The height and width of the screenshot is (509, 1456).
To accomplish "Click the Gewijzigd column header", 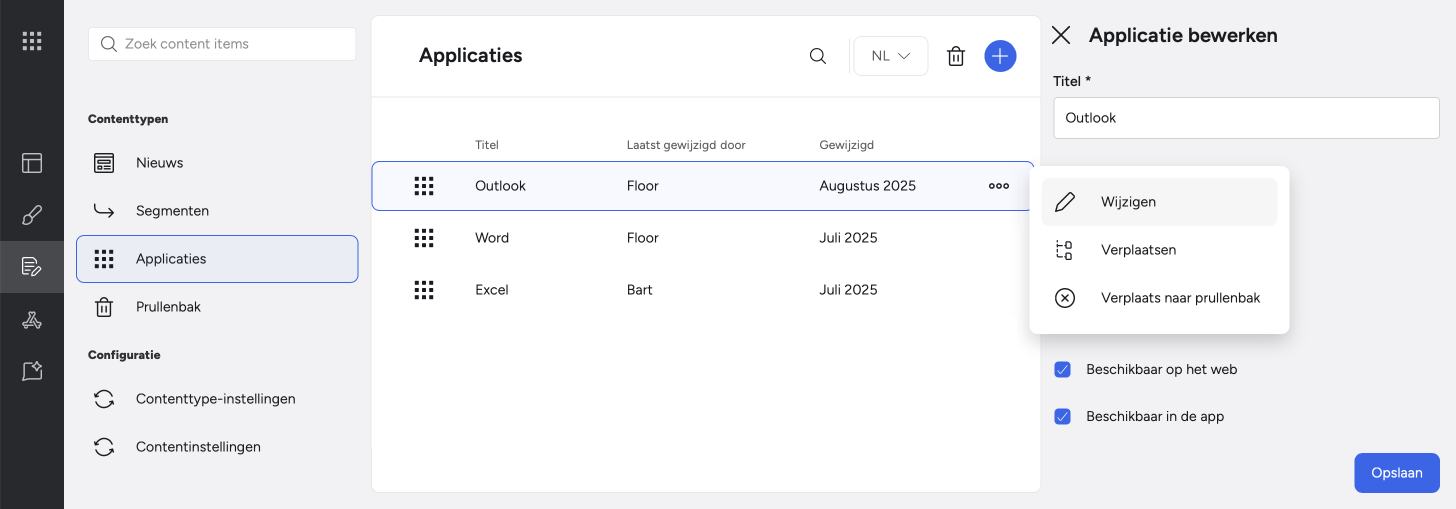I will (846, 145).
